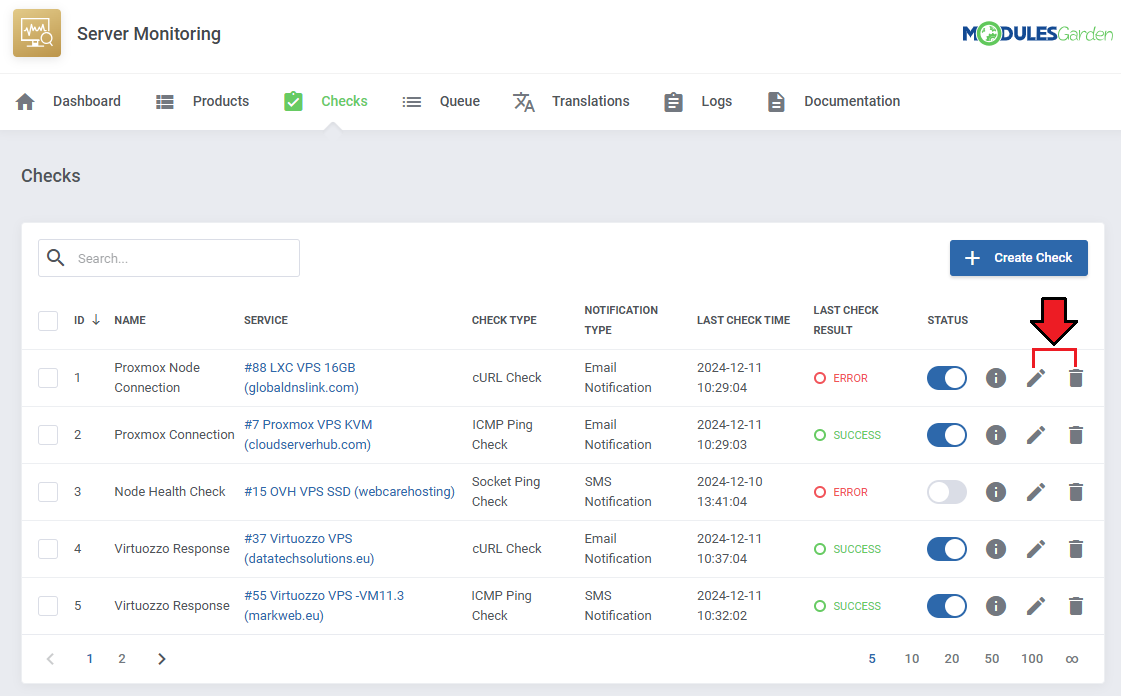The width and height of the screenshot is (1121, 696).
Task: Toggle status switch for check ID 5
Action: pos(947,606)
